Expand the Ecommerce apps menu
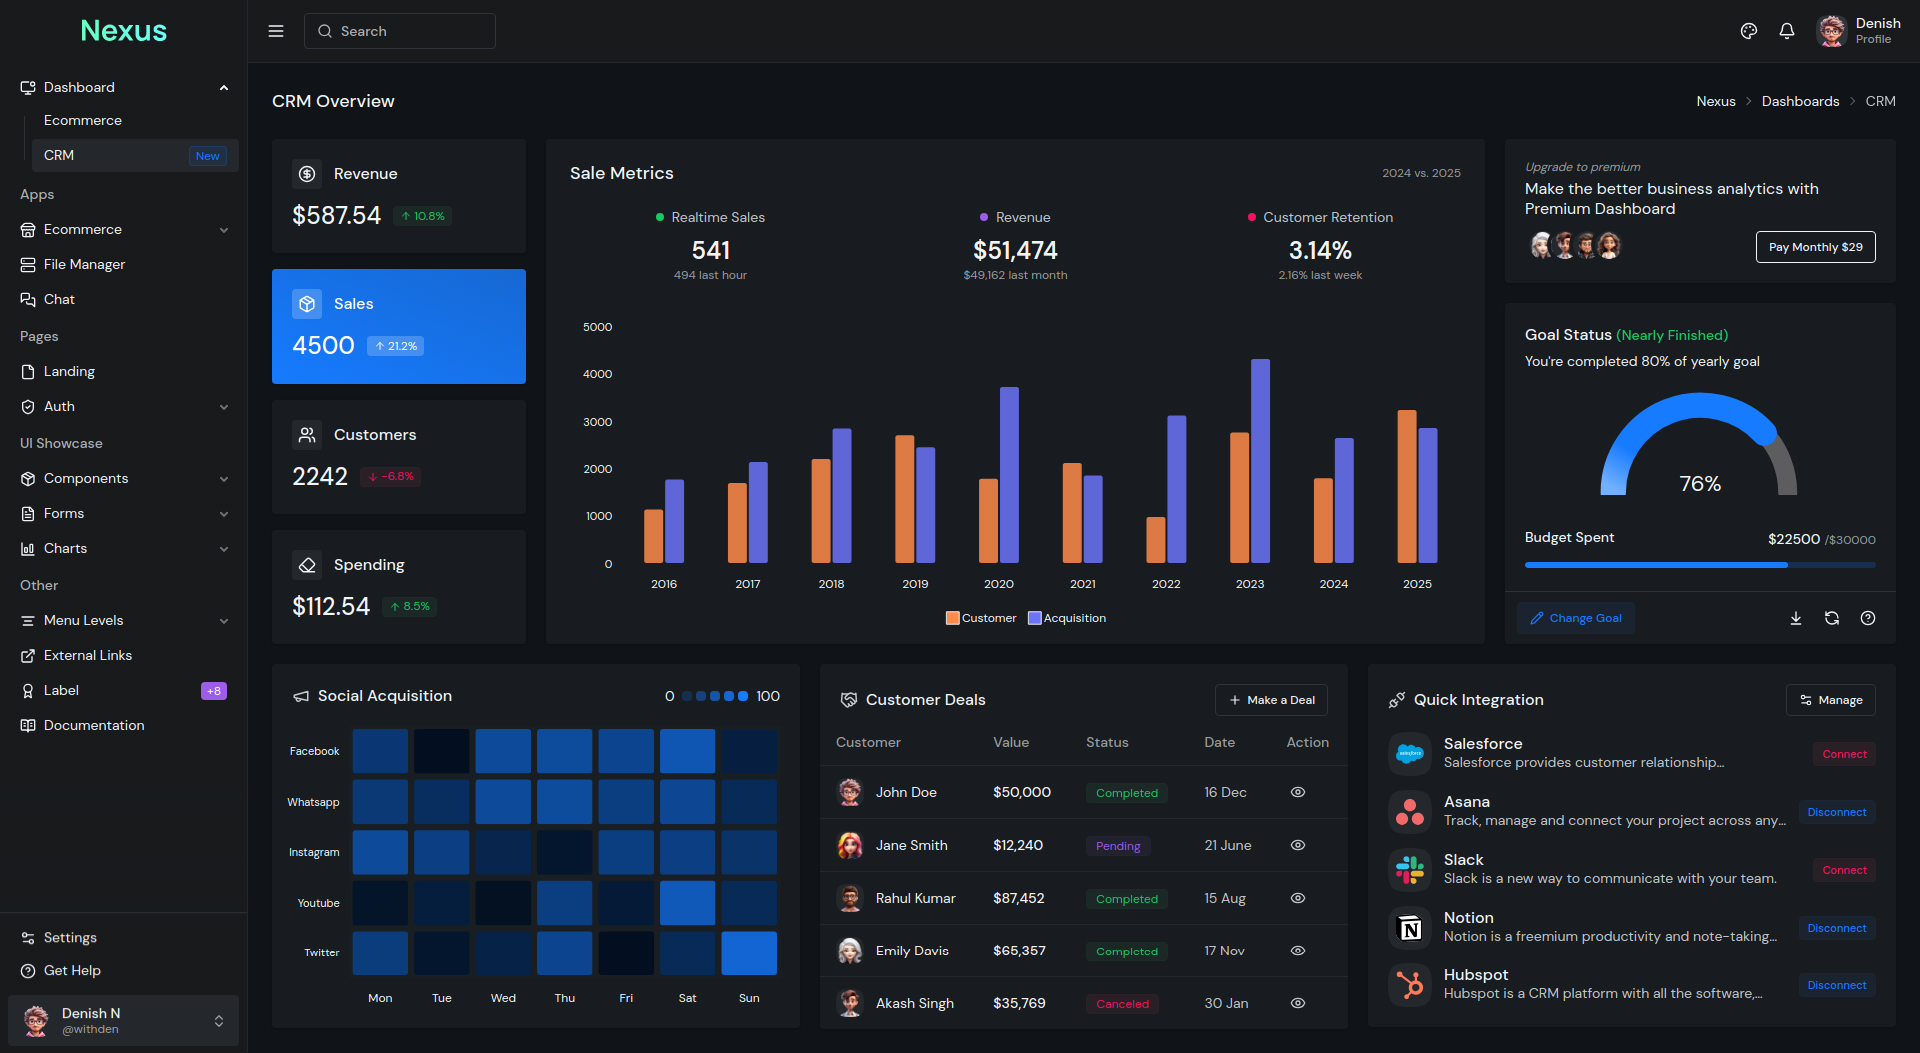This screenshot has height=1053, width=1920. coord(84,229)
